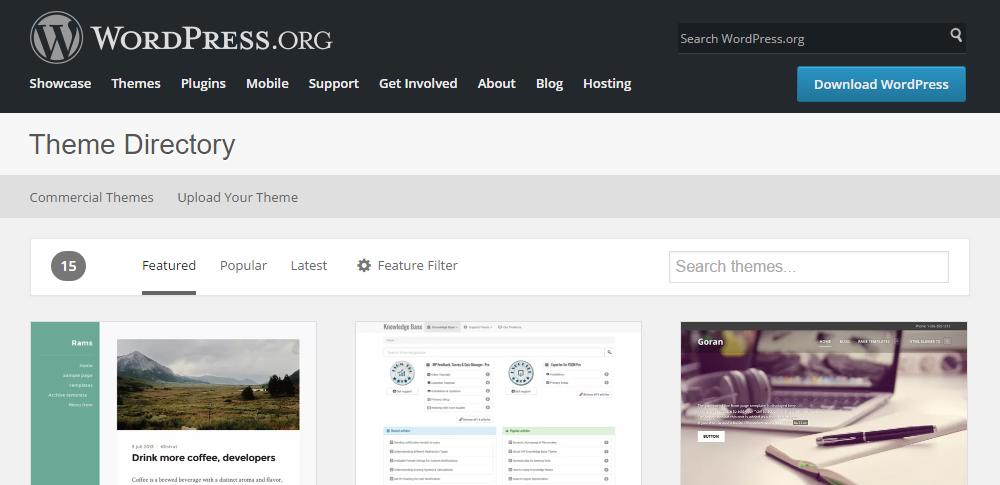Click into the Search themes box

click(809, 267)
